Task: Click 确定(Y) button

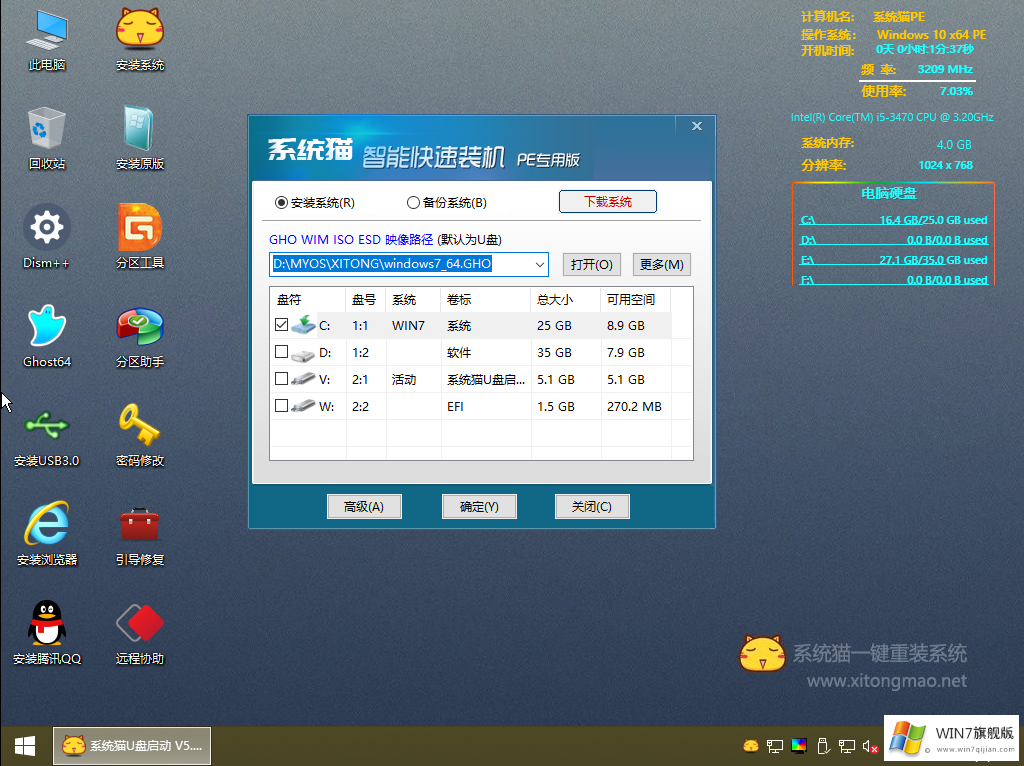Action: point(479,506)
